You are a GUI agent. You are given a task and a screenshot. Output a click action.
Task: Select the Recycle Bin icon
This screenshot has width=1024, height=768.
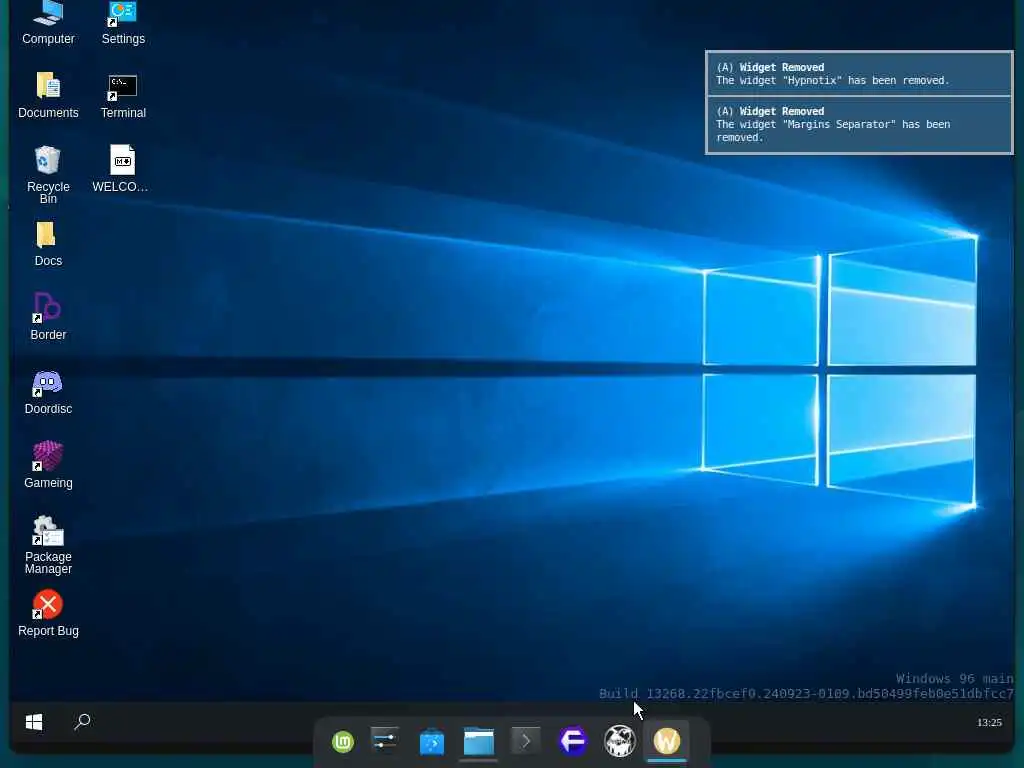coord(48,174)
